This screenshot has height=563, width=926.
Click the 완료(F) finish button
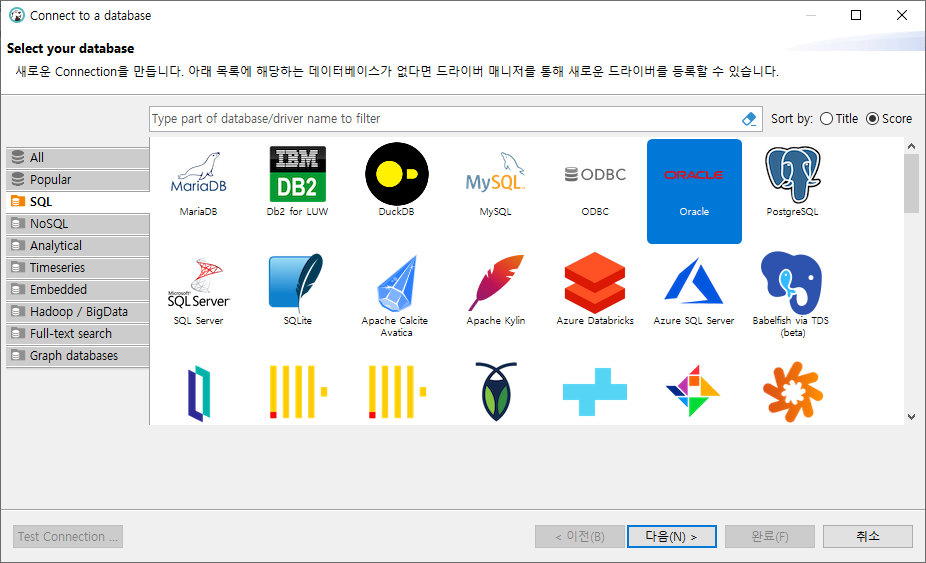(x=770, y=536)
